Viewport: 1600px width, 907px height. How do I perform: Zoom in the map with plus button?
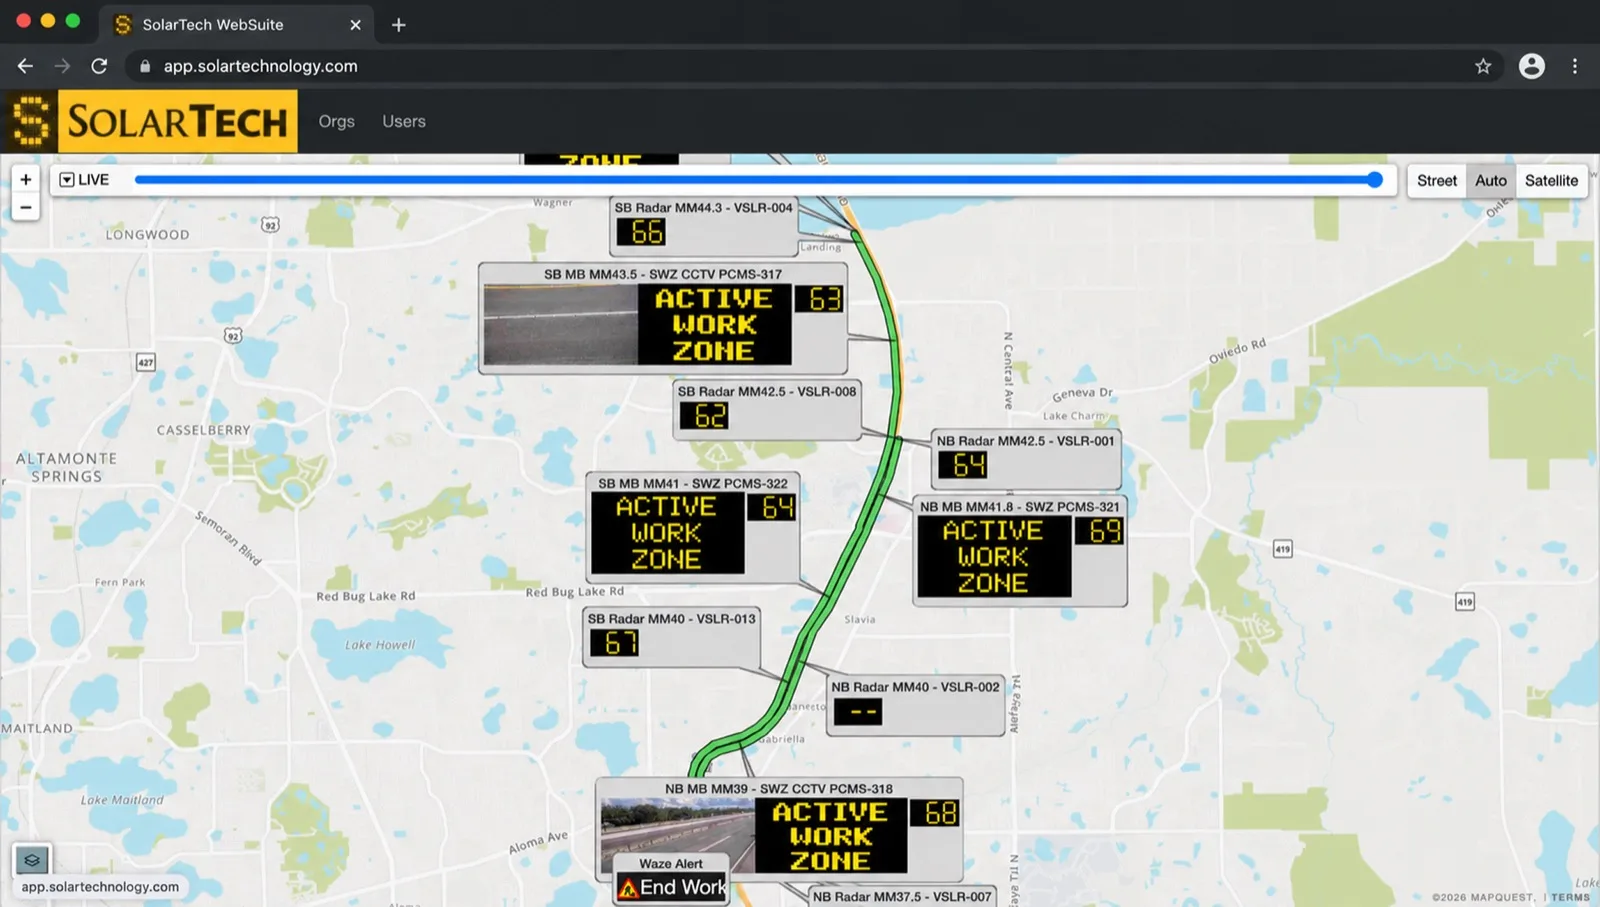click(x=26, y=180)
